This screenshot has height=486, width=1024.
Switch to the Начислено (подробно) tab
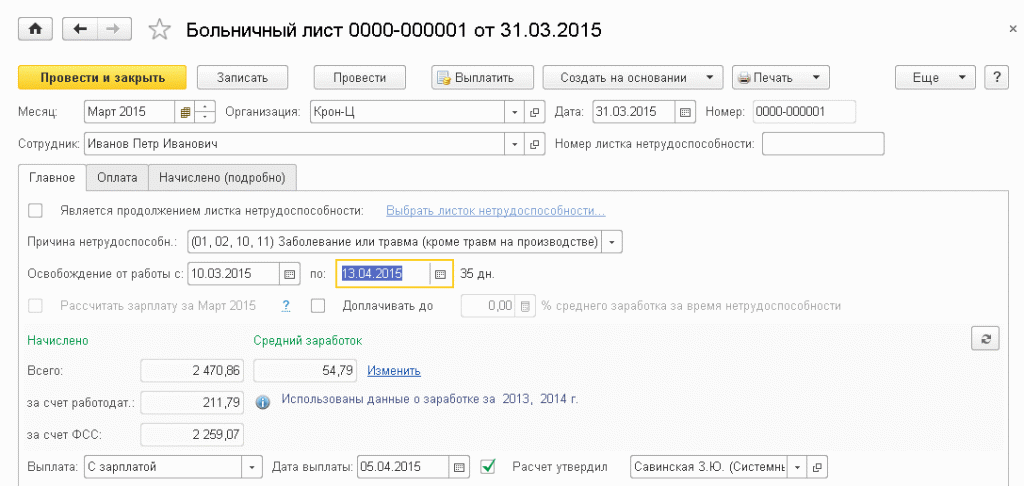click(222, 177)
